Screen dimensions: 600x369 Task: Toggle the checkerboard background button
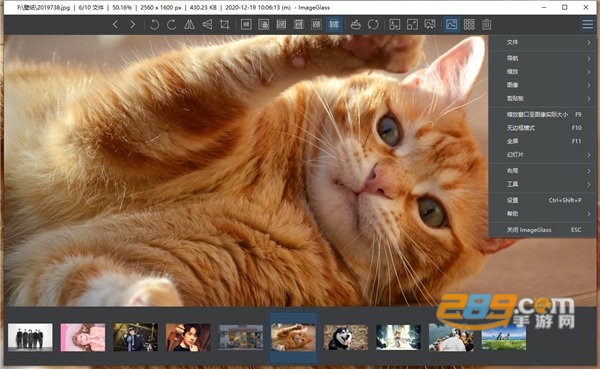469,24
